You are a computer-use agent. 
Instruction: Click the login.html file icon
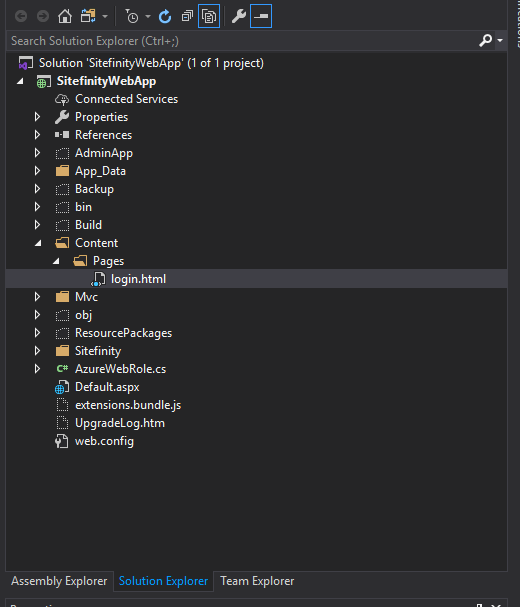coord(98,279)
